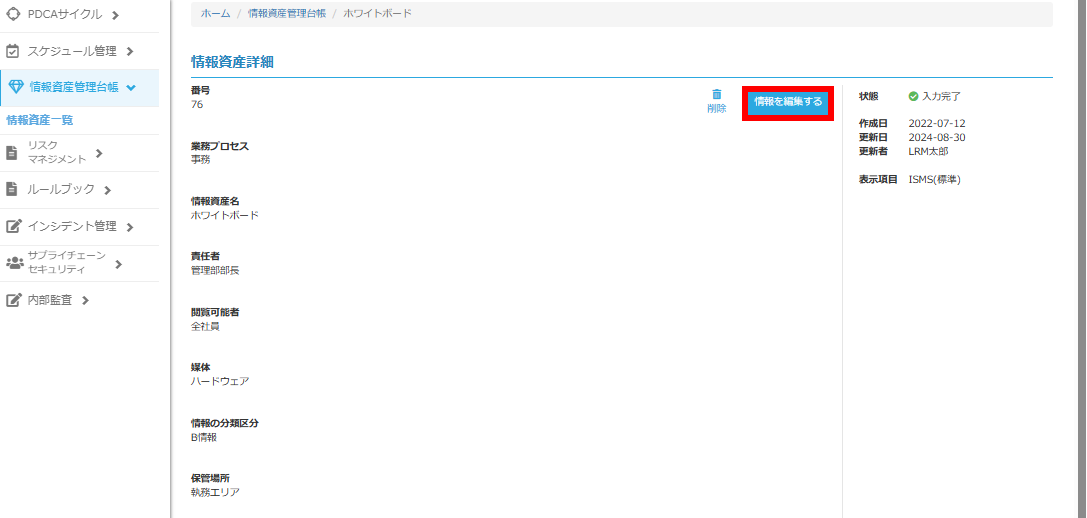Click the rulebook file icon
Viewport: 1087px width, 518px height.
13,189
